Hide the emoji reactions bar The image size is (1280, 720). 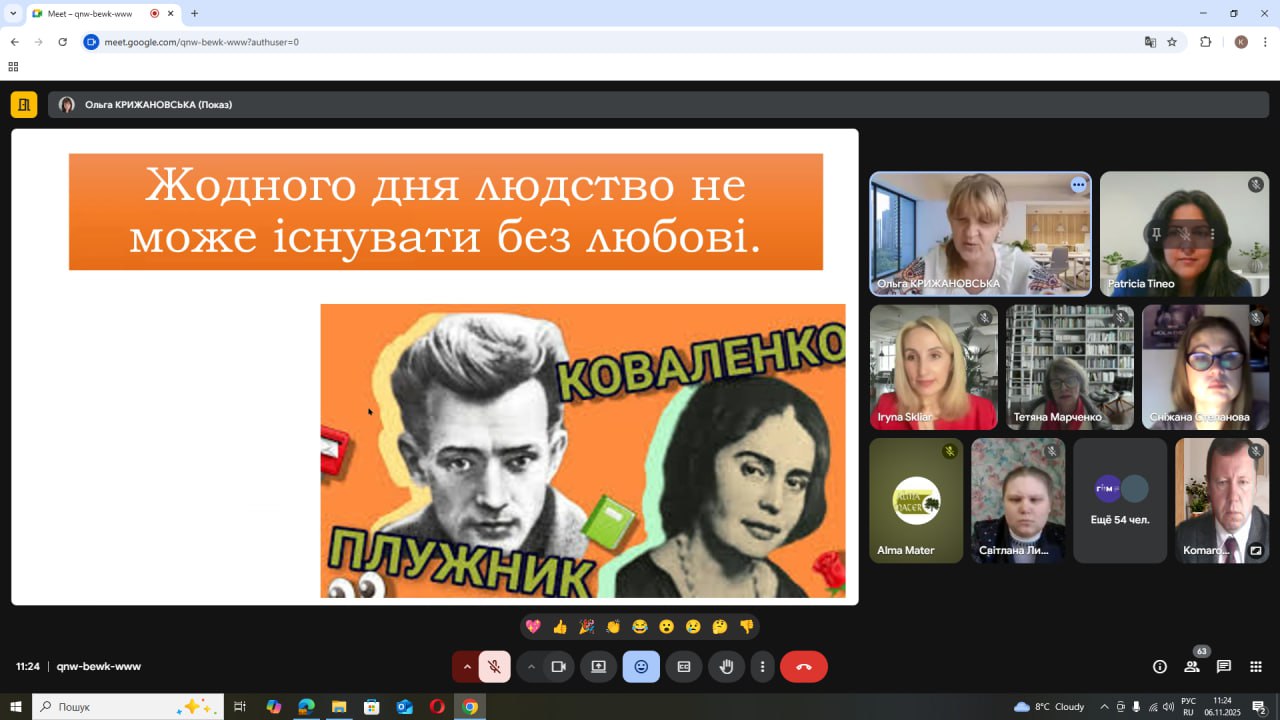click(641, 667)
